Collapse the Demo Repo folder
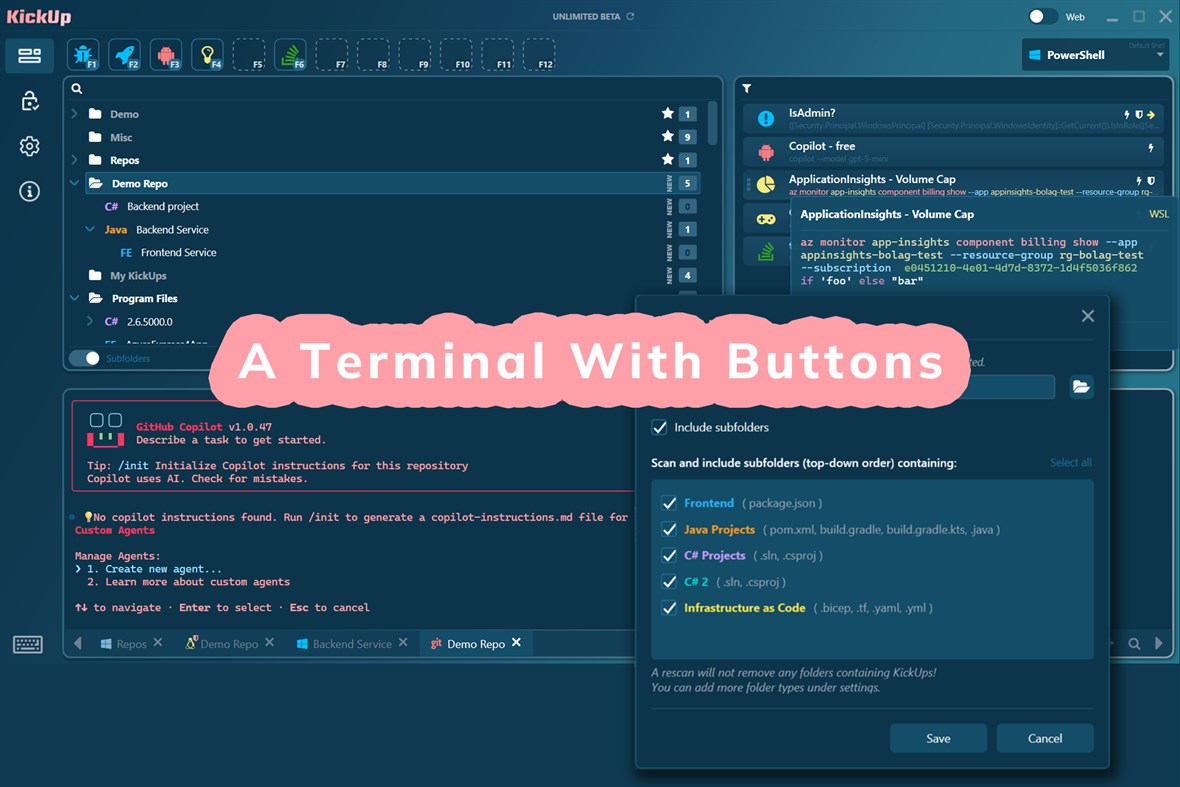This screenshot has height=787, width=1180. [74, 183]
